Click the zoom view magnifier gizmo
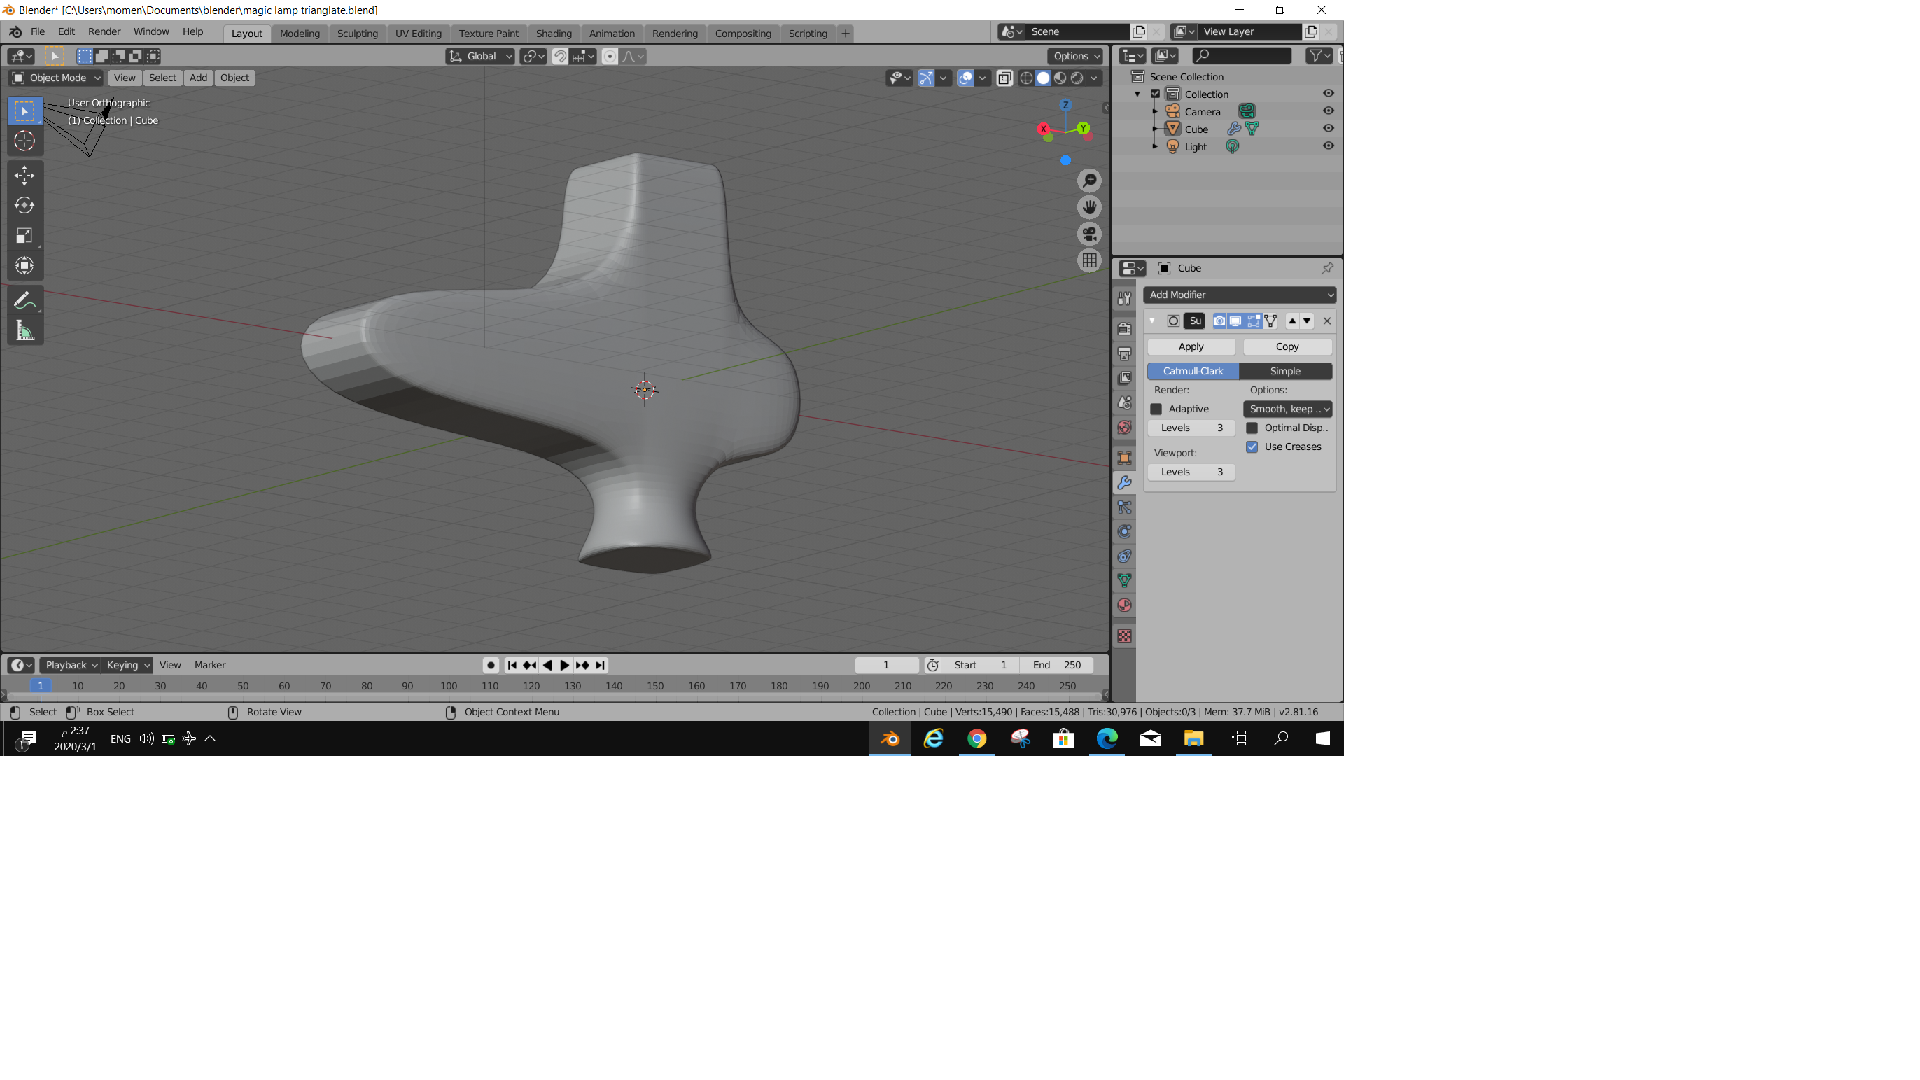Viewport: 1920px width, 1080px height. 1089,180
